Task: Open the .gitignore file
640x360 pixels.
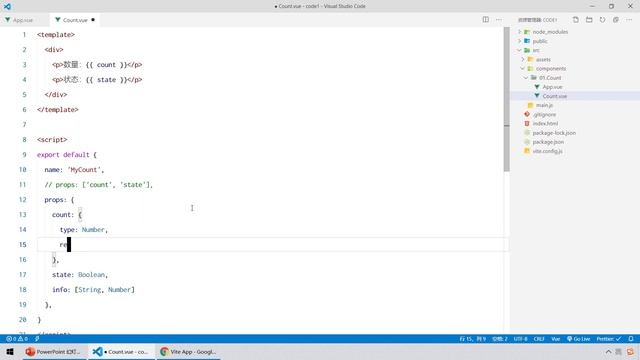Action: pos(544,114)
